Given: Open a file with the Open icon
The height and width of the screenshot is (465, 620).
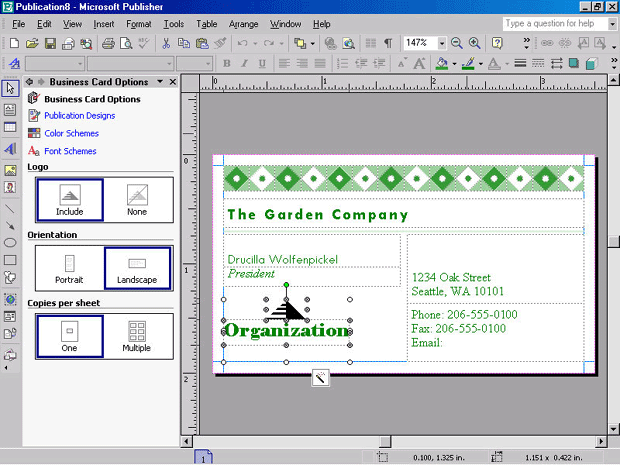Looking at the screenshot, I should (32, 43).
